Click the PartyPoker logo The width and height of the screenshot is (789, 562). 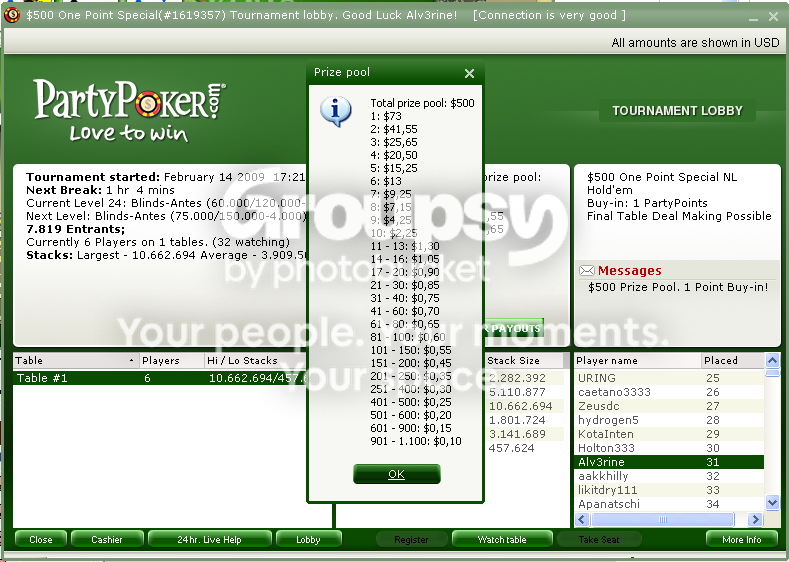[129, 111]
